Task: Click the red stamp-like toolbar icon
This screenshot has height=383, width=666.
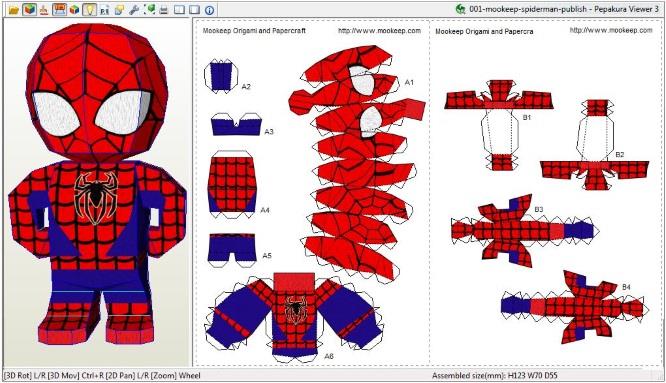Action: click(x=44, y=10)
